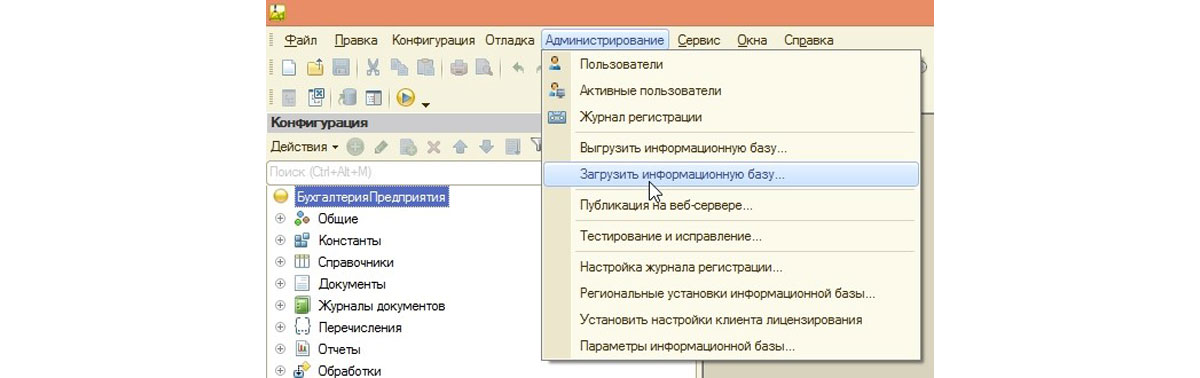
Task: Click the sort list icon in configuration toolbar
Action: [512, 147]
